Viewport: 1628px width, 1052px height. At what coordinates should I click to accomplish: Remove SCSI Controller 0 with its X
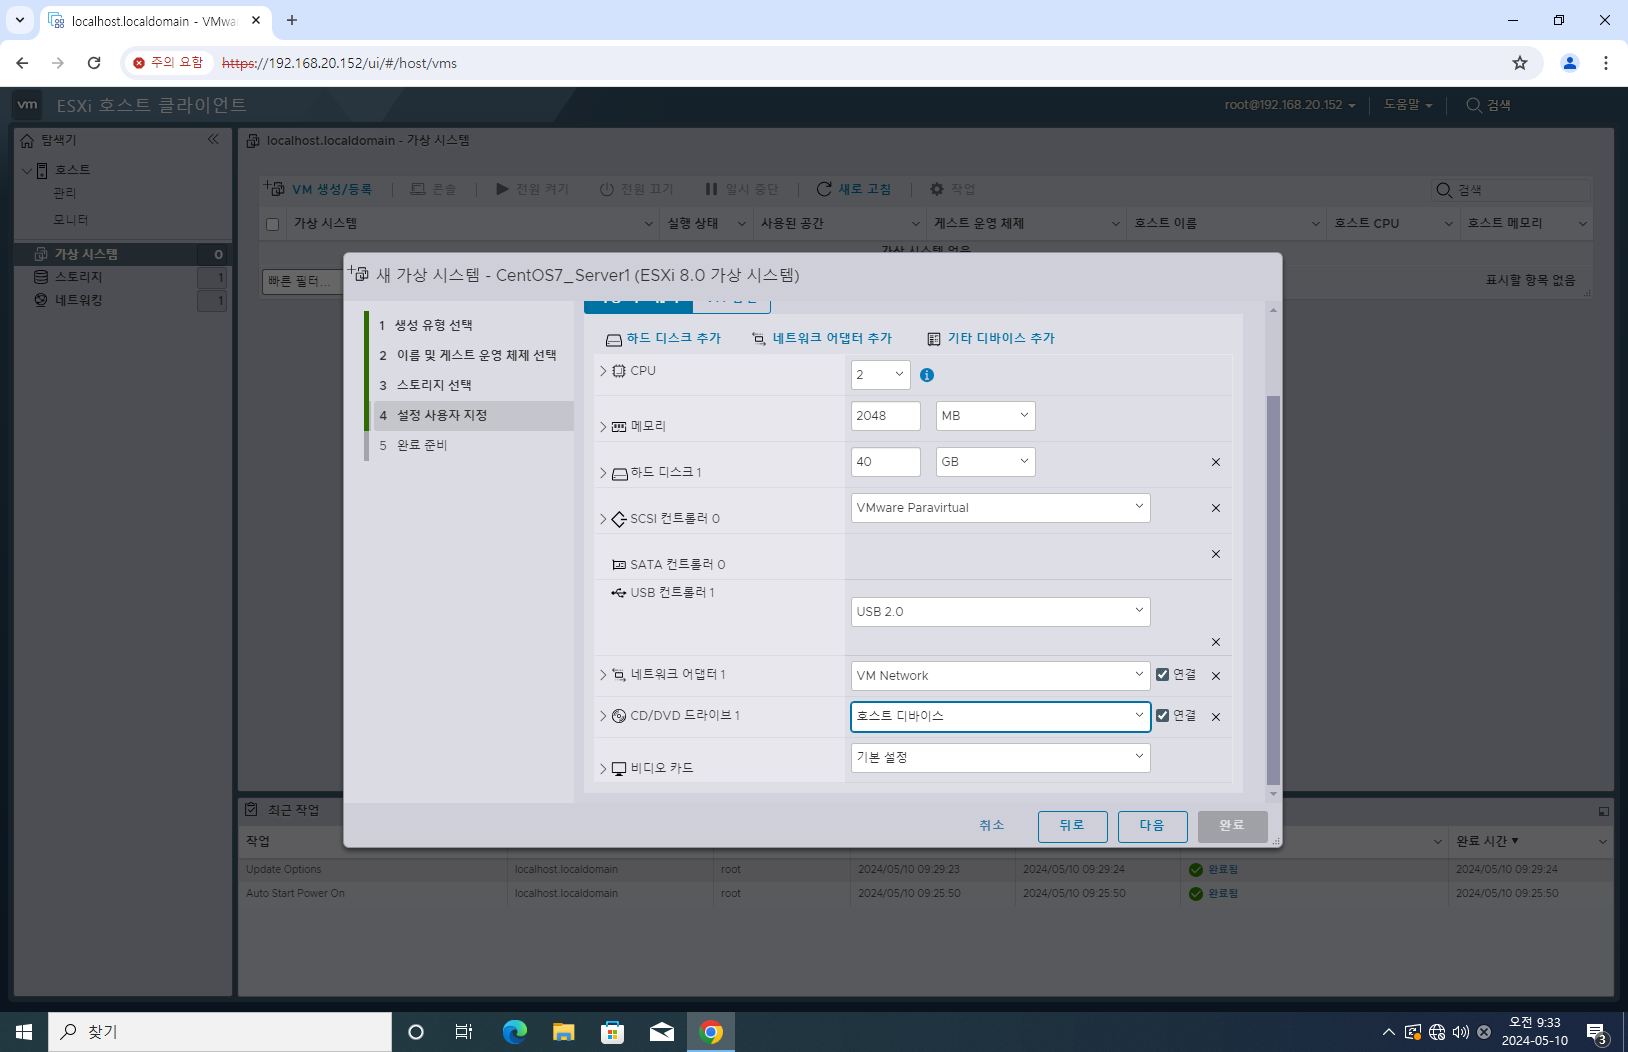[x=1216, y=508]
